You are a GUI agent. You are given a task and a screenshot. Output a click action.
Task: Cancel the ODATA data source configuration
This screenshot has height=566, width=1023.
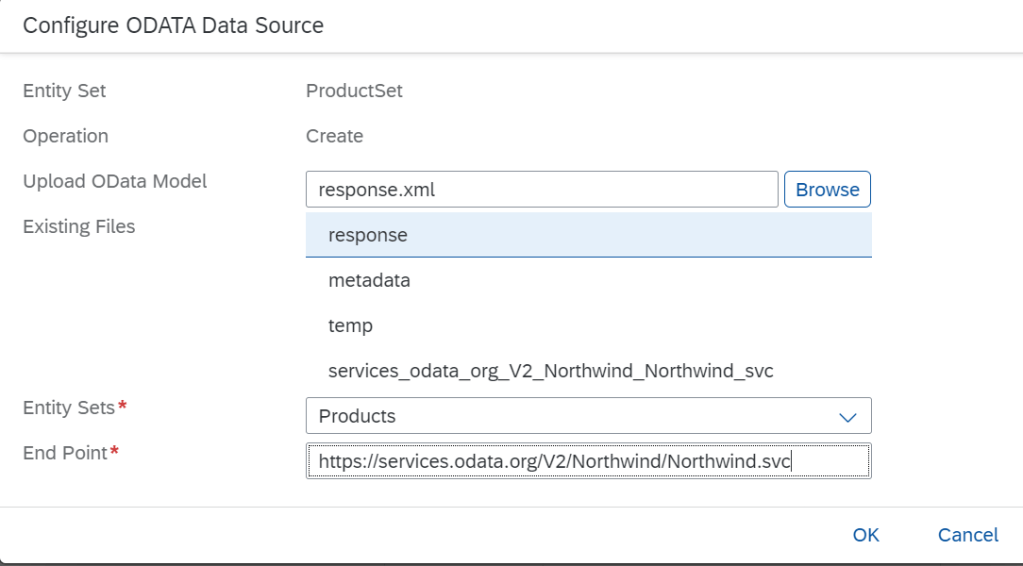point(967,535)
